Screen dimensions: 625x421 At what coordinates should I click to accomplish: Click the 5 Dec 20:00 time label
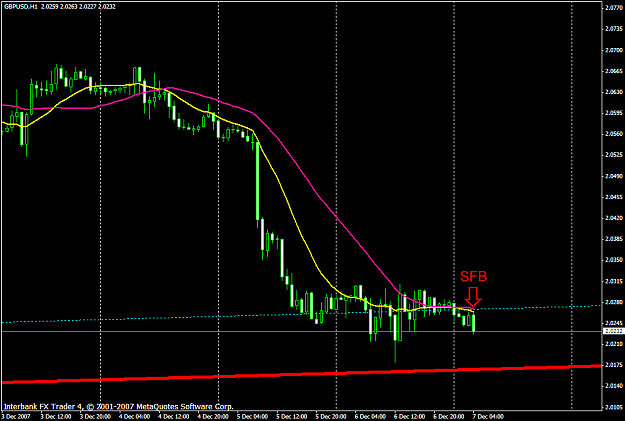pyautogui.click(x=331, y=417)
